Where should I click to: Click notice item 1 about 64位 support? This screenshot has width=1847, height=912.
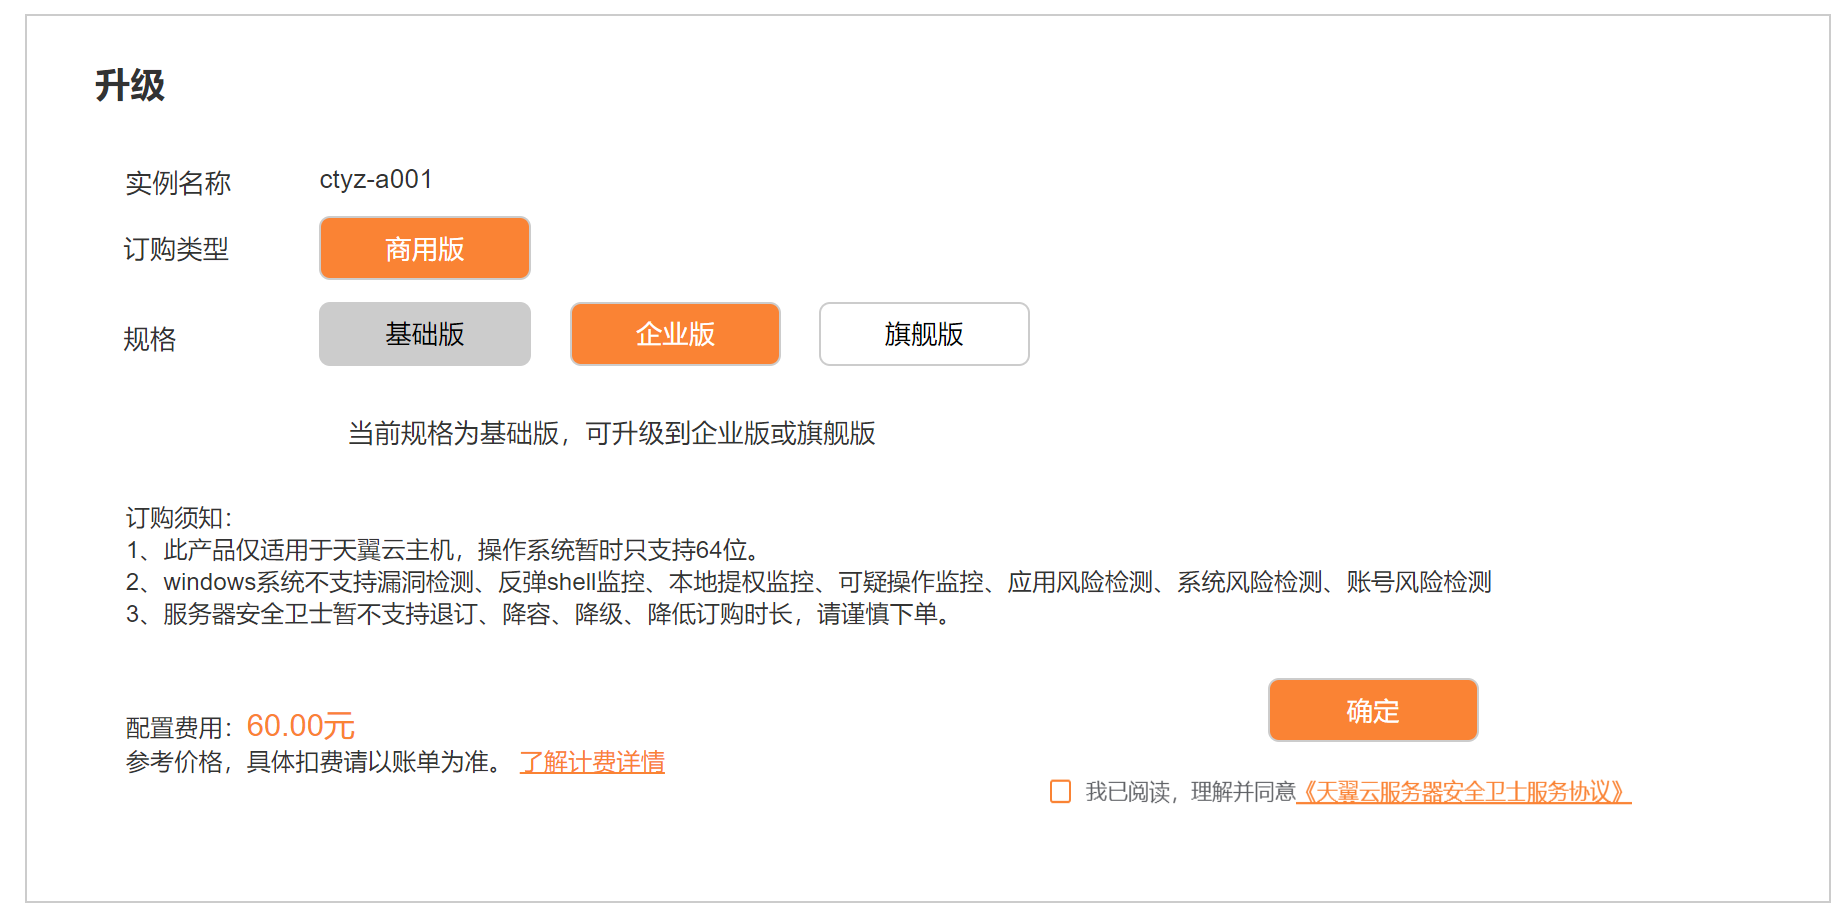click(x=445, y=550)
